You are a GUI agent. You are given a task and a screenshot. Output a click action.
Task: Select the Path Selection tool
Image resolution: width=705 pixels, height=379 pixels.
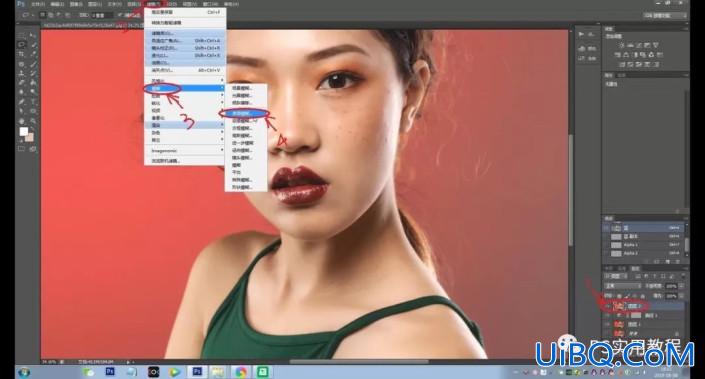(x=21, y=111)
